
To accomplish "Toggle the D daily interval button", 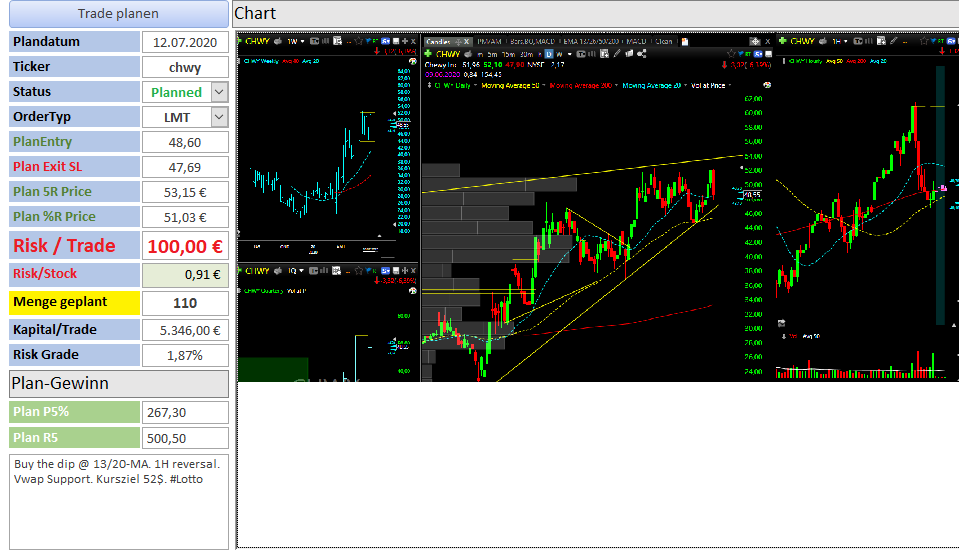I will coord(549,54).
